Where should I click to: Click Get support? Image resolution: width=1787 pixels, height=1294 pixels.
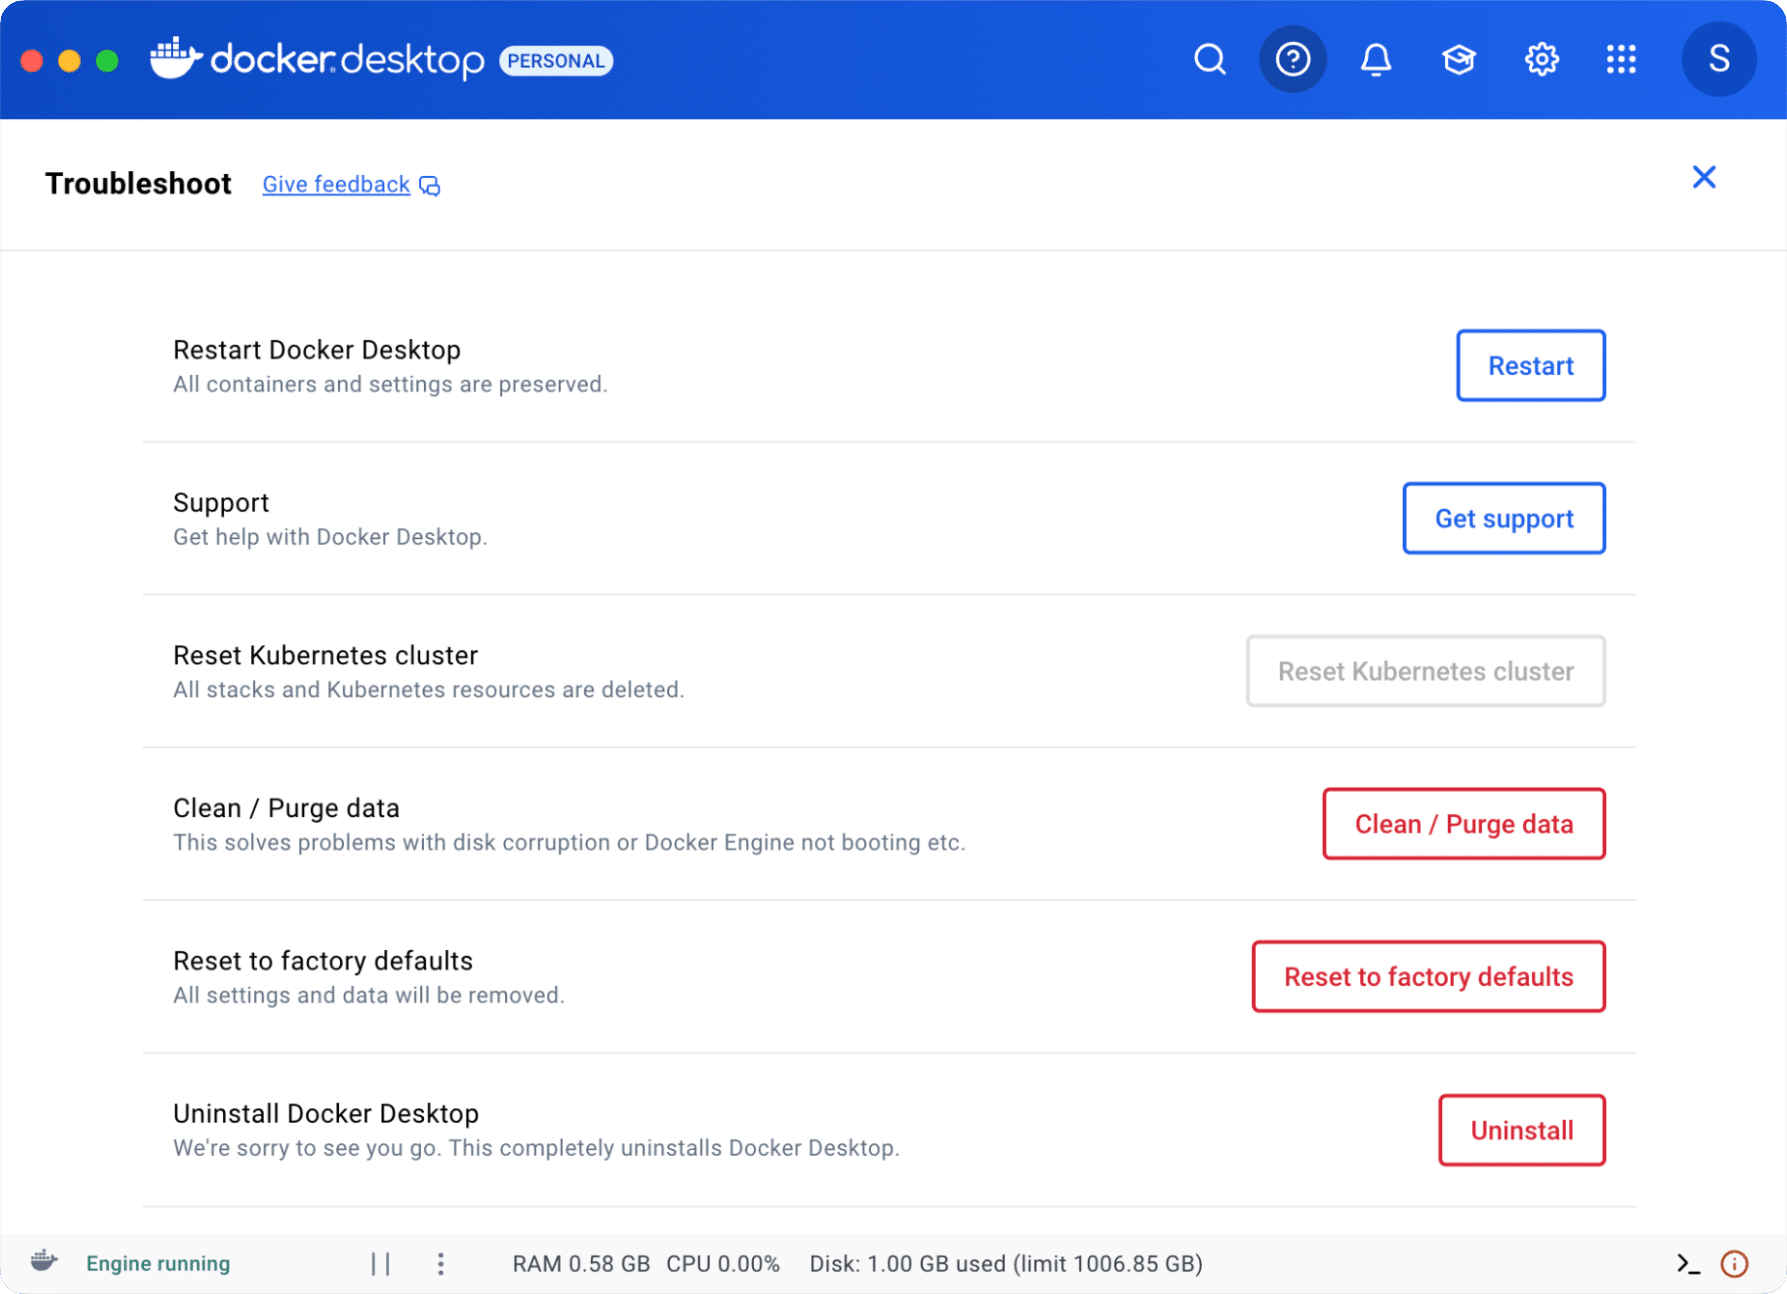pos(1504,518)
